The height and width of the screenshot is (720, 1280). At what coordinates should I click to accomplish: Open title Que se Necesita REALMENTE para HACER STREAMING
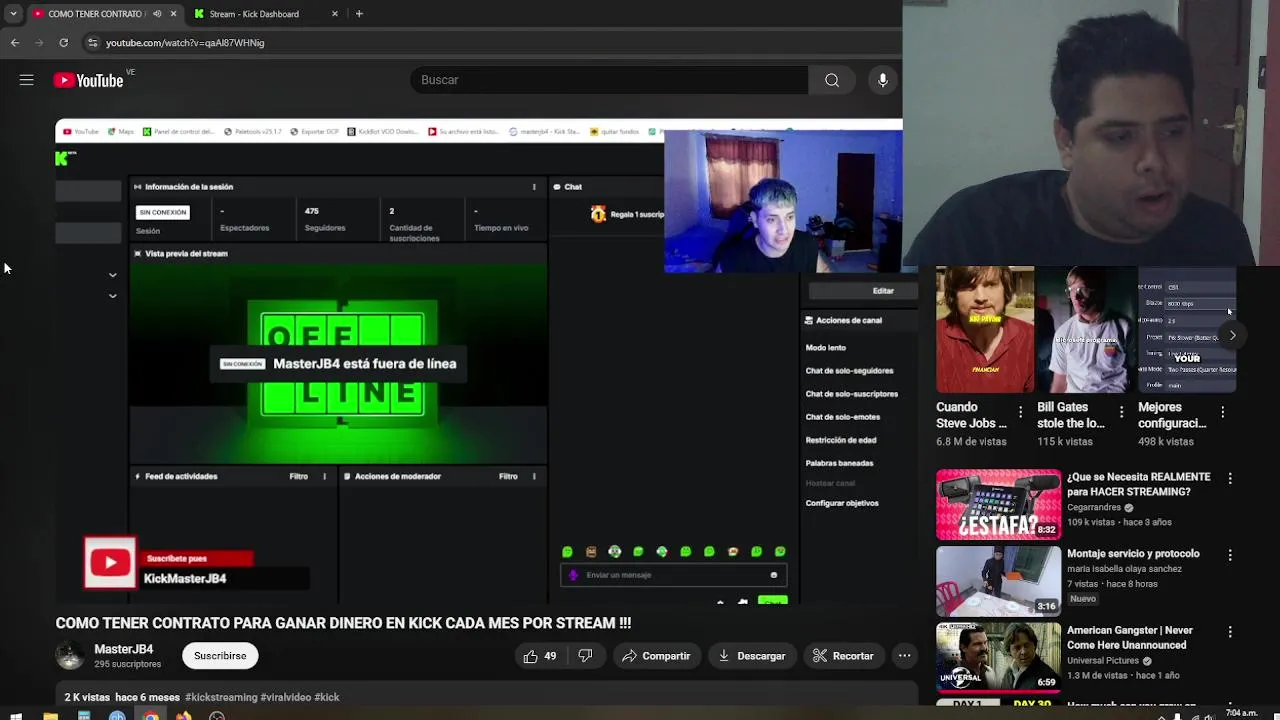[1138, 484]
